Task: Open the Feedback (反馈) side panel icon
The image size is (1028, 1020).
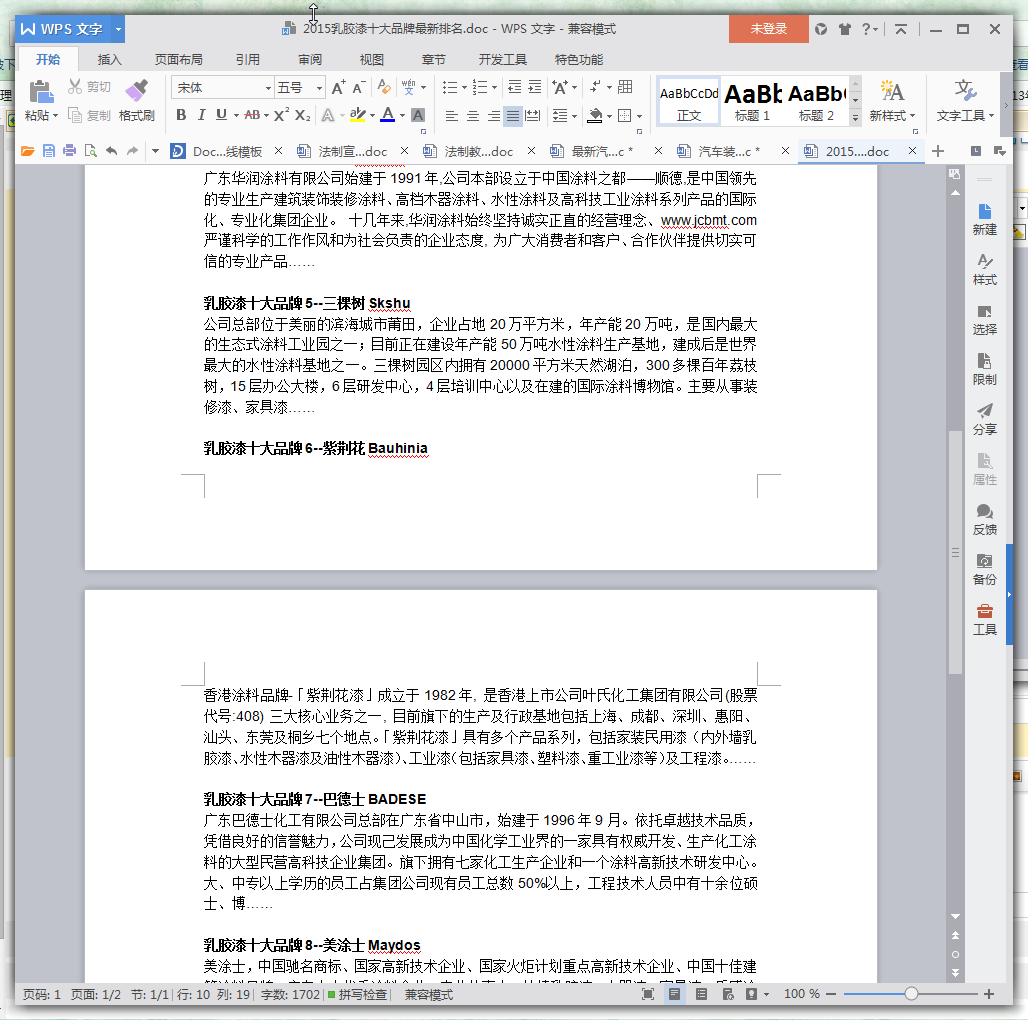Action: (985, 511)
